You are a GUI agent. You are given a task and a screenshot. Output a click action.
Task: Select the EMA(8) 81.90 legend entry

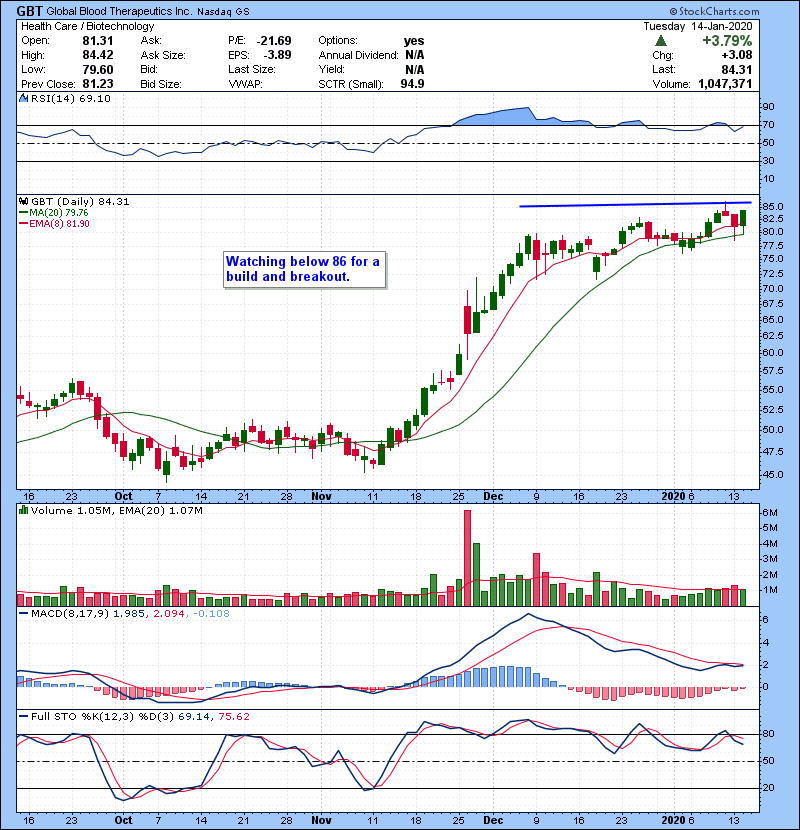pos(55,224)
